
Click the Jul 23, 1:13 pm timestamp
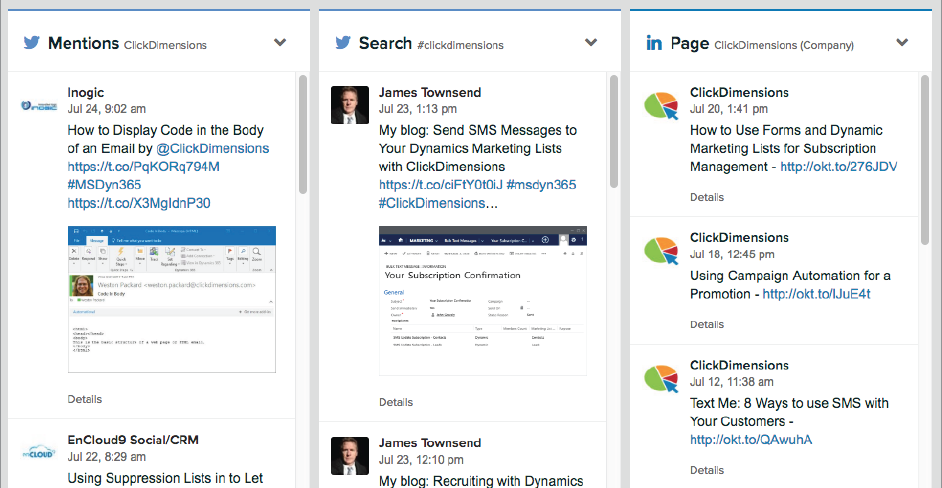click(418, 109)
